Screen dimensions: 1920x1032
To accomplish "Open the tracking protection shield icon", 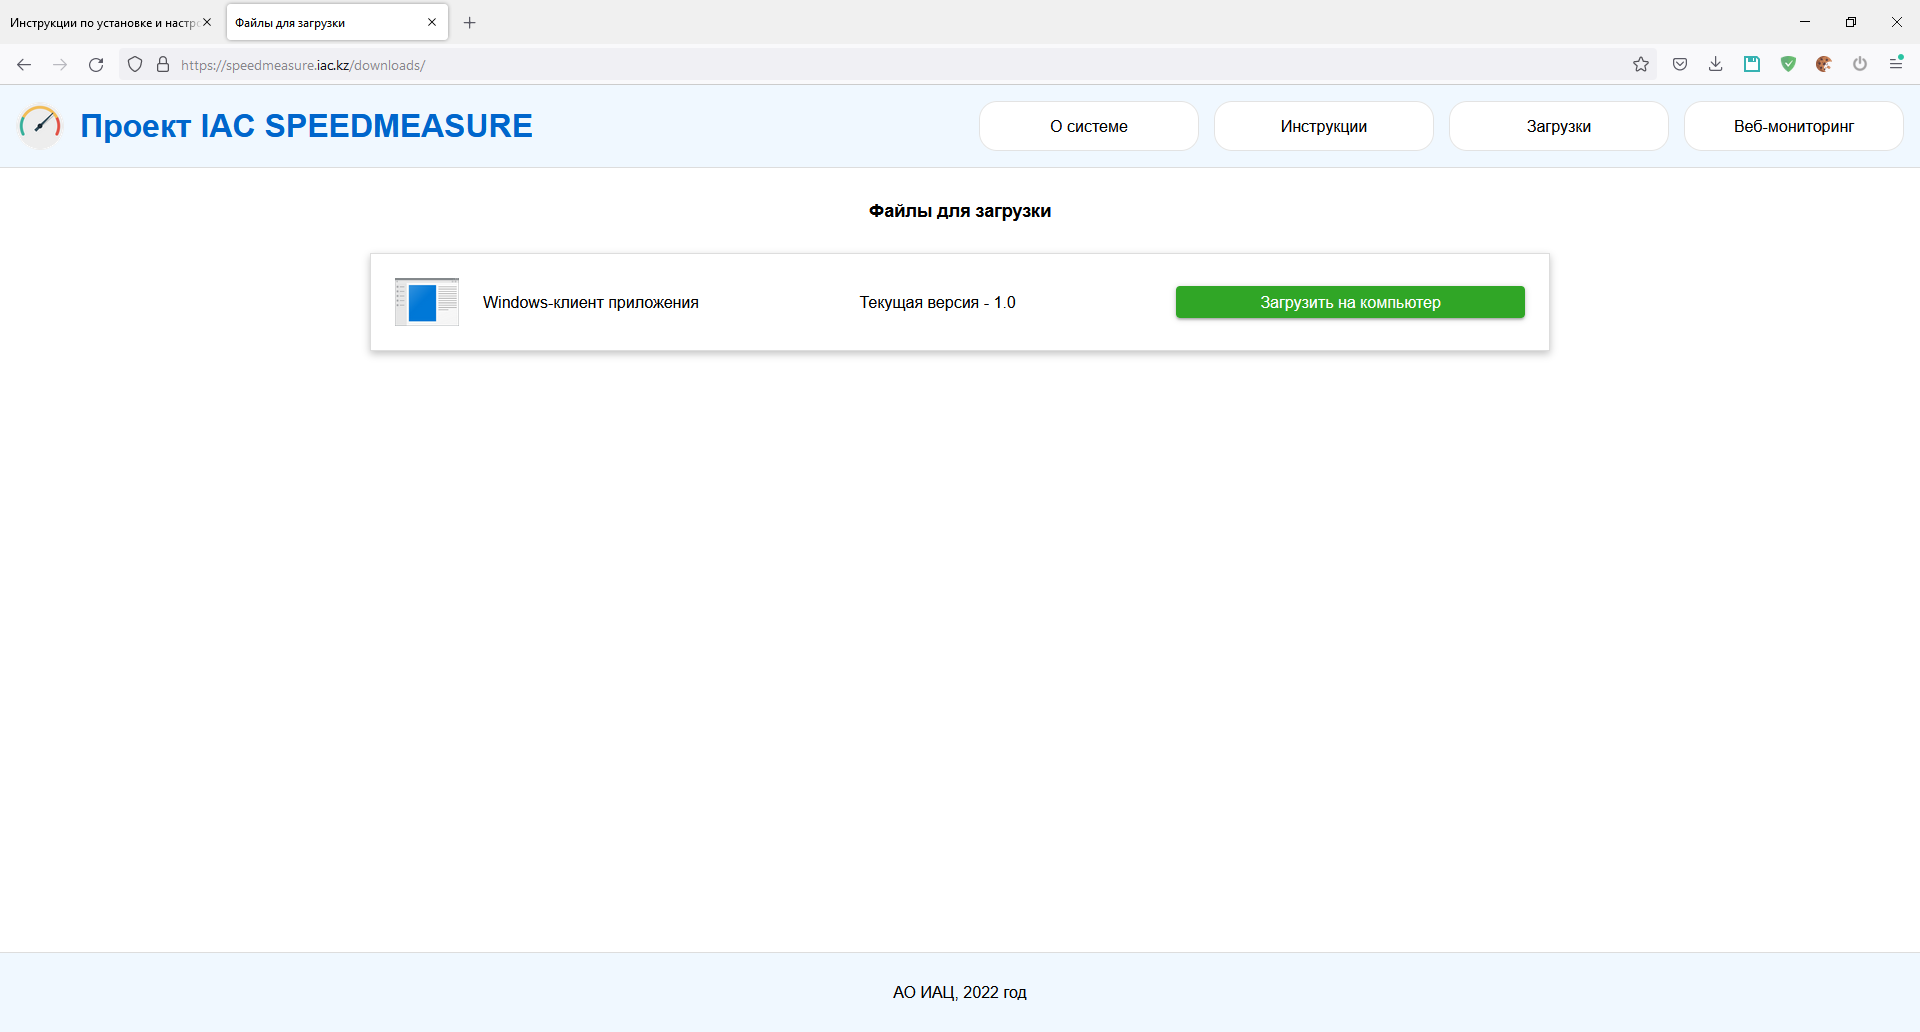I will [x=135, y=65].
